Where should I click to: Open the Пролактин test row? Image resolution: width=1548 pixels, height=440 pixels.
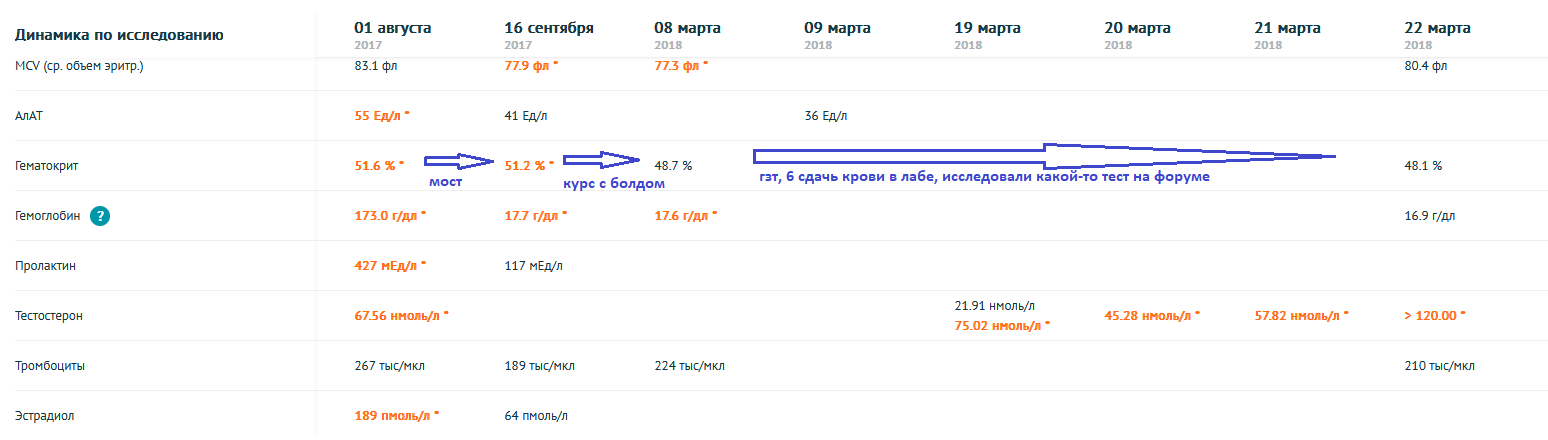[x=45, y=266]
